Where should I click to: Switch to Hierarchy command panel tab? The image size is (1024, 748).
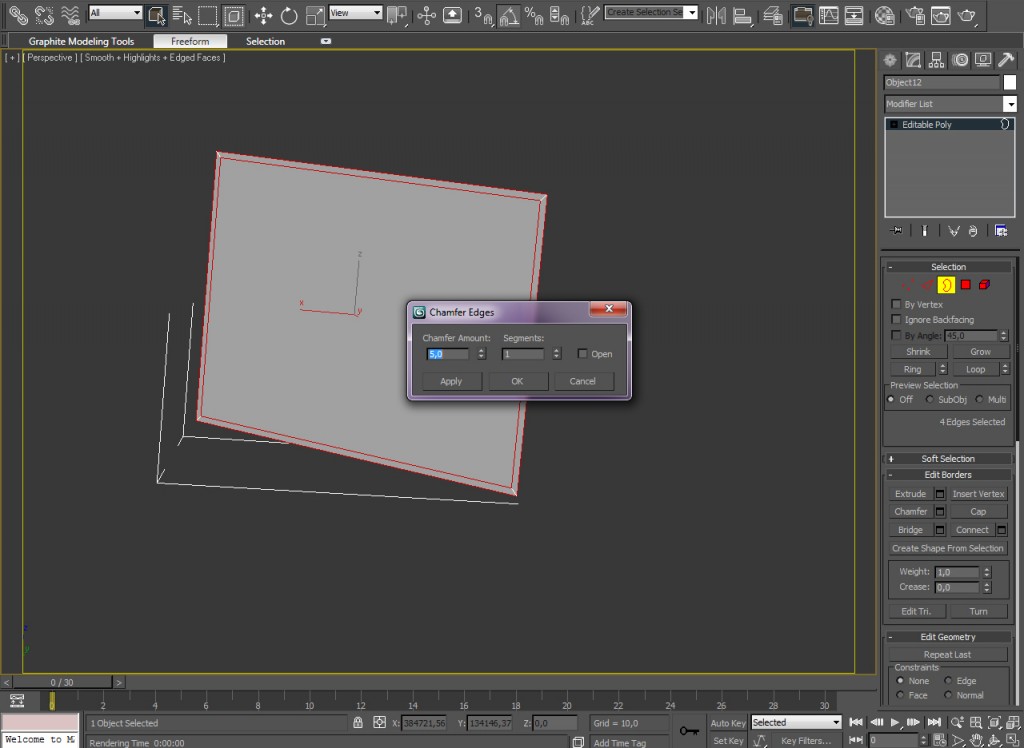pyautogui.click(x=936, y=60)
